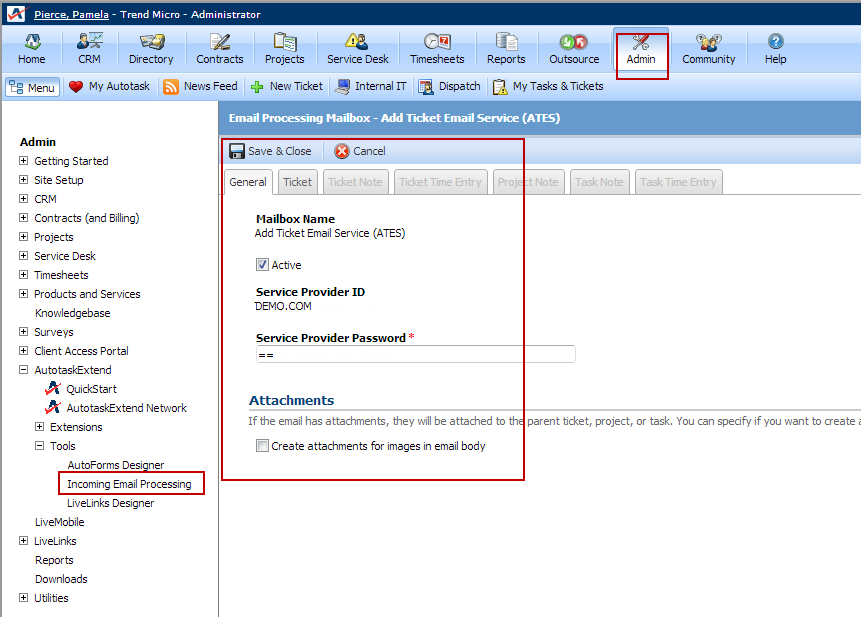Click New Ticket in the shortcut bar
This screenshot has height=617, width=861.
click(x=287, y=86)
